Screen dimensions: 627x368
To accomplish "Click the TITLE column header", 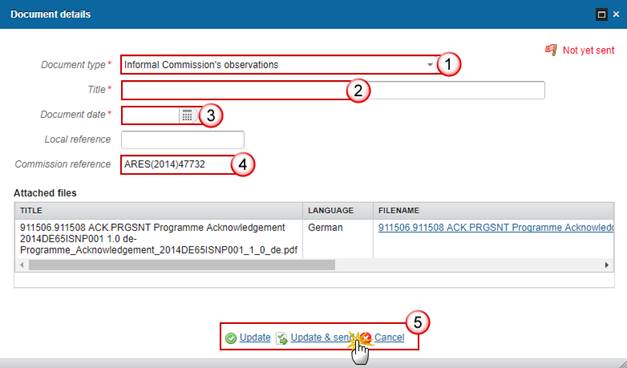I will pos(158,210).
